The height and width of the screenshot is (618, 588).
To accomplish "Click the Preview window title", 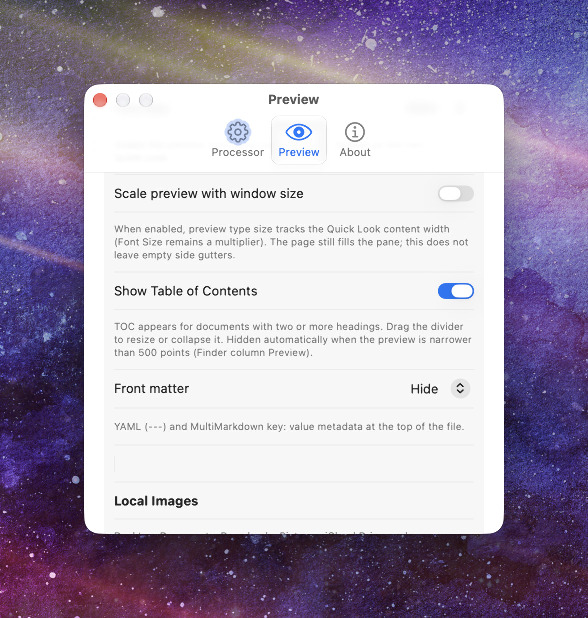I will [x=294, y=100].
